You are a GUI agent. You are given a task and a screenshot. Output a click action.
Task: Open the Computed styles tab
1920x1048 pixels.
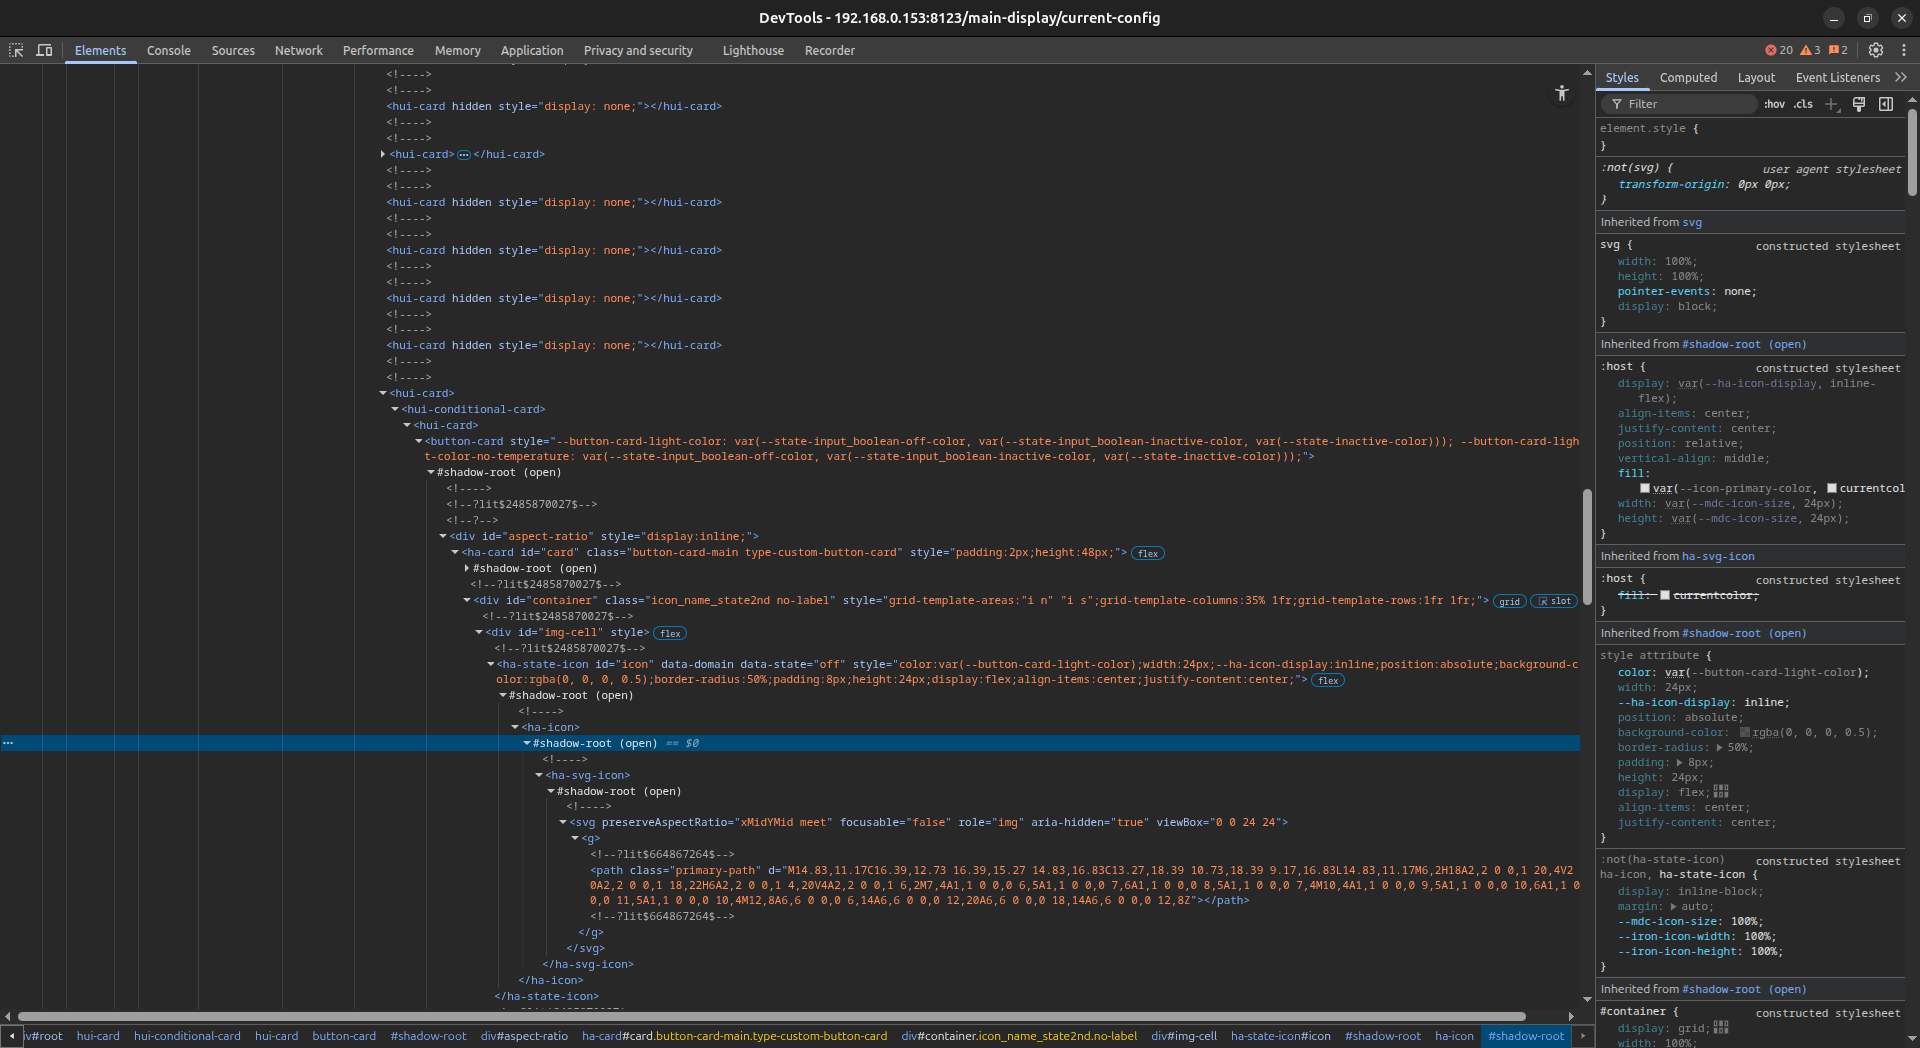pos(1688,77)
